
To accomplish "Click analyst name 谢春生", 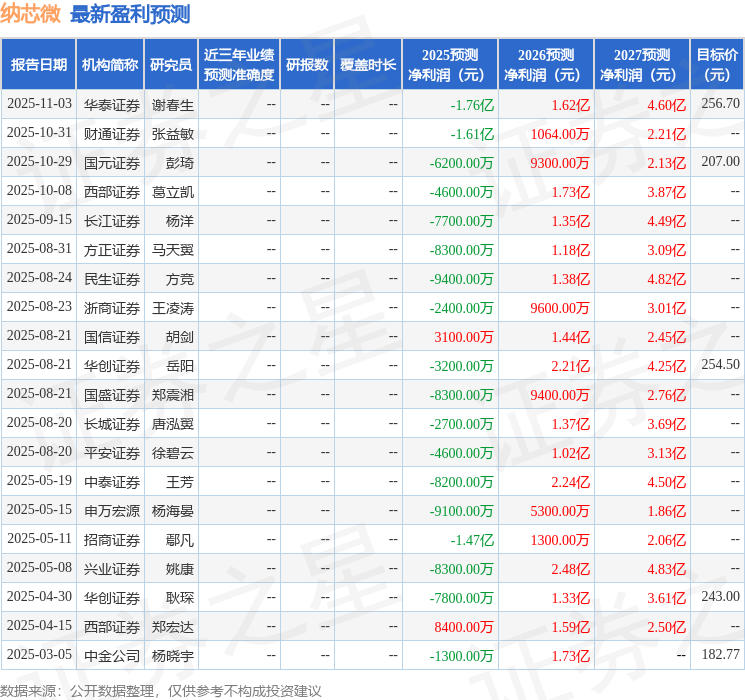I will tap(172, 104).
